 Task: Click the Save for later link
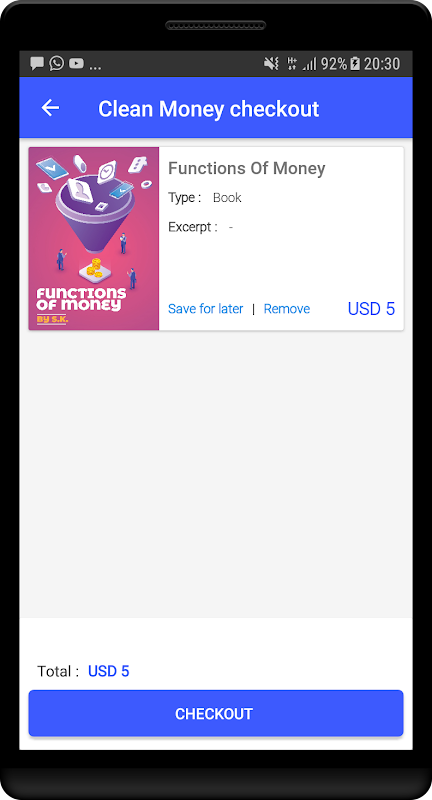click(x=206, y=309)
